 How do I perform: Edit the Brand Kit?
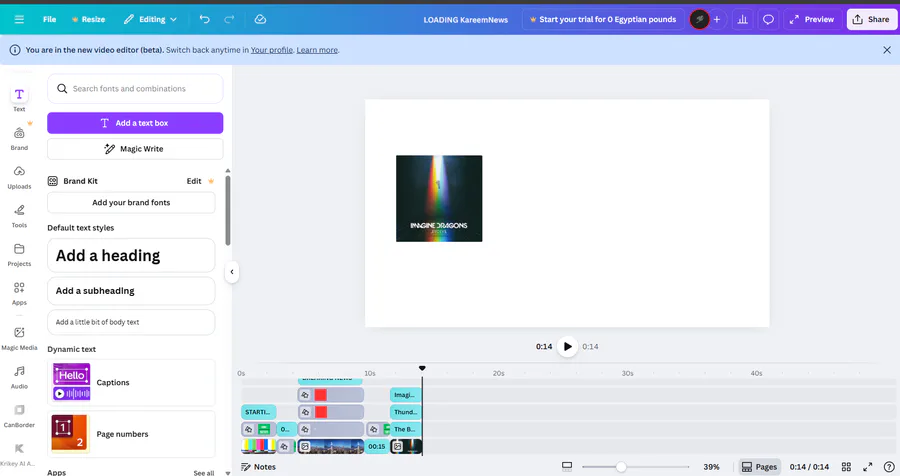[x=194, y=181]
